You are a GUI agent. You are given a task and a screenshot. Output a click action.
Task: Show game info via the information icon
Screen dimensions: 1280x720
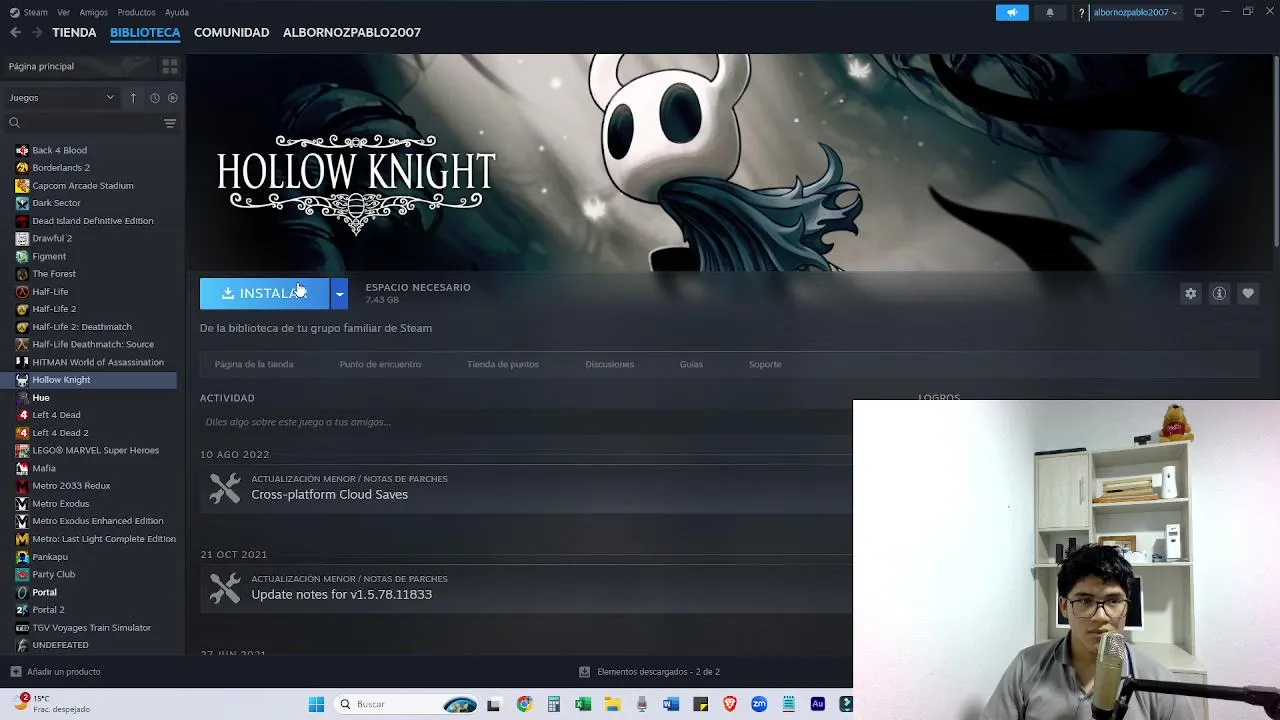tap(1219, 293)
